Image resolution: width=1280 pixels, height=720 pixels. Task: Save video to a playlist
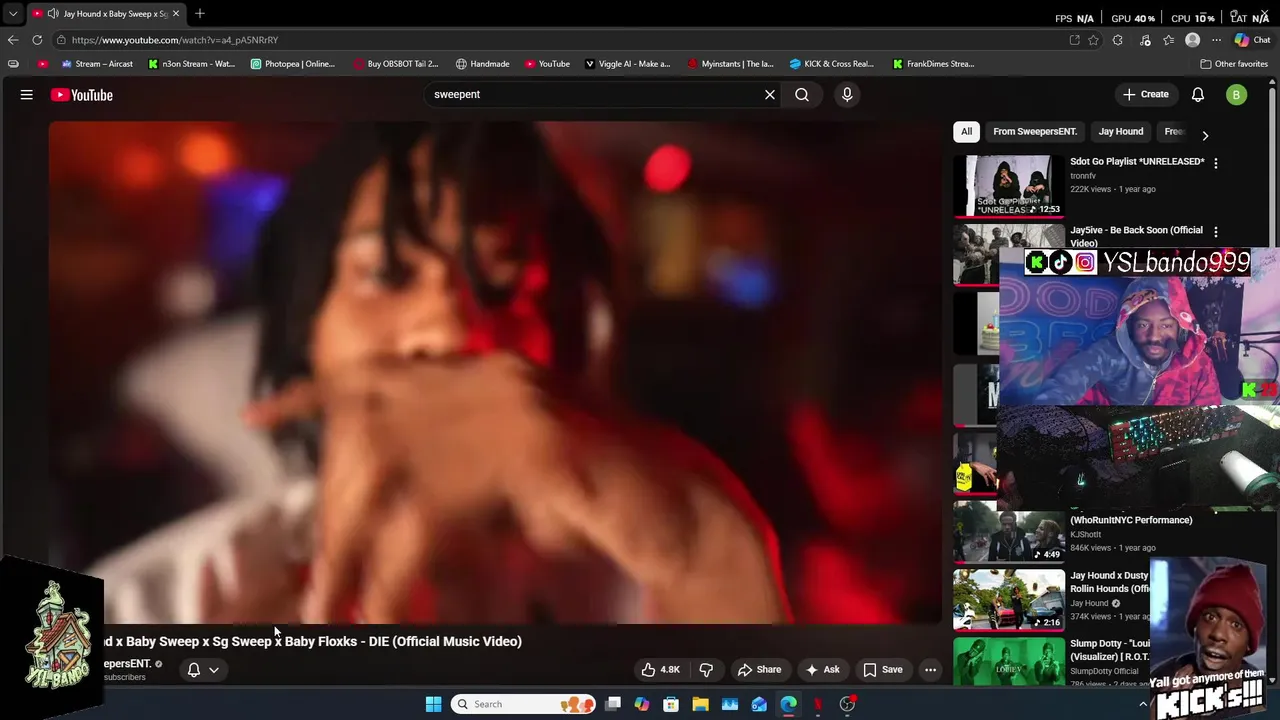[x=883, y=670]
